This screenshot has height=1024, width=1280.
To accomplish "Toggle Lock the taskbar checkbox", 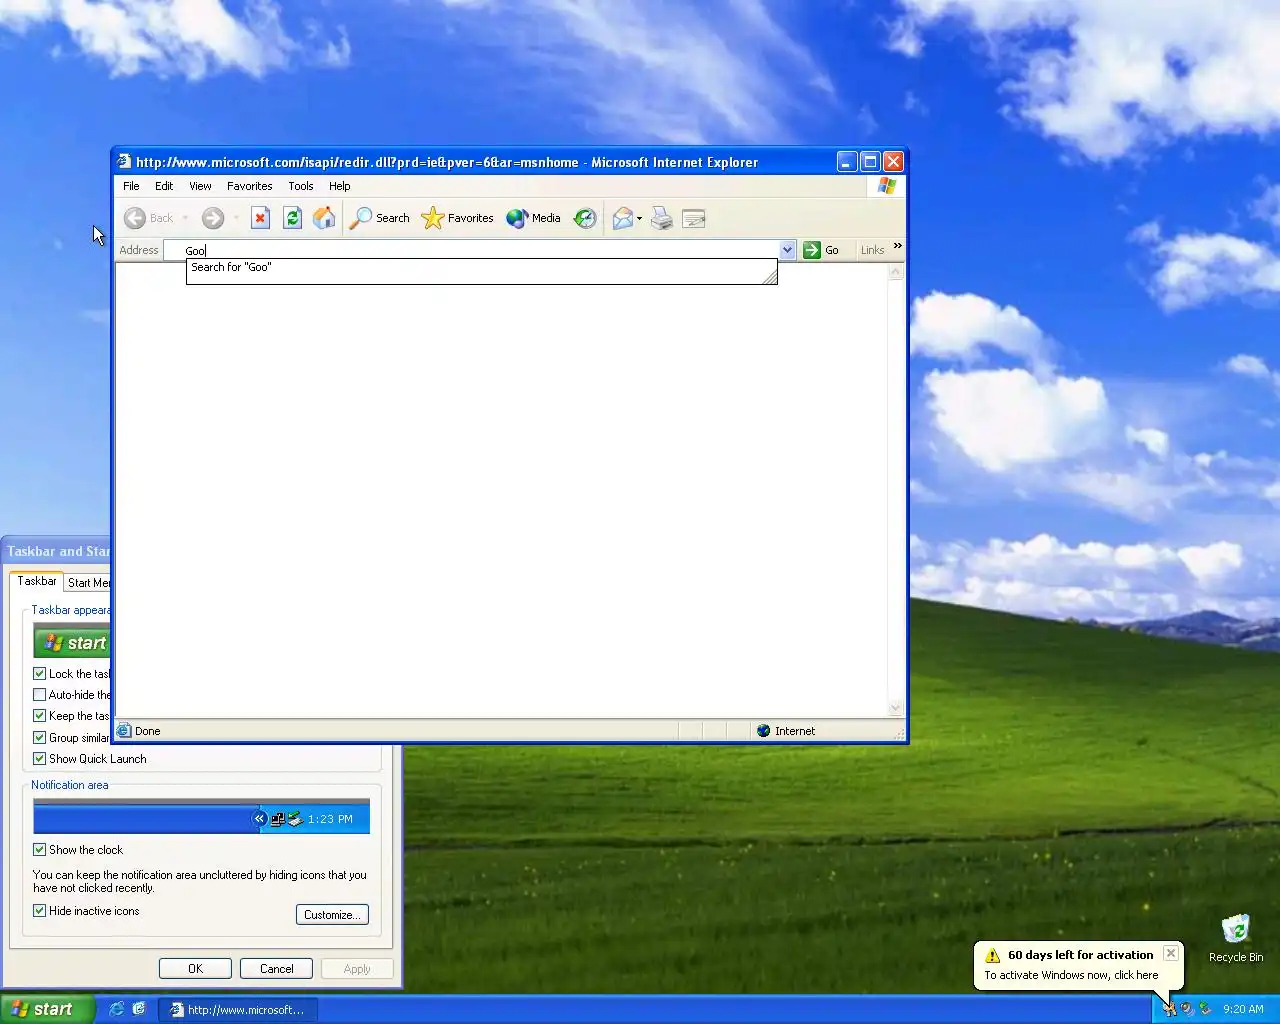I will click(40, 674).
